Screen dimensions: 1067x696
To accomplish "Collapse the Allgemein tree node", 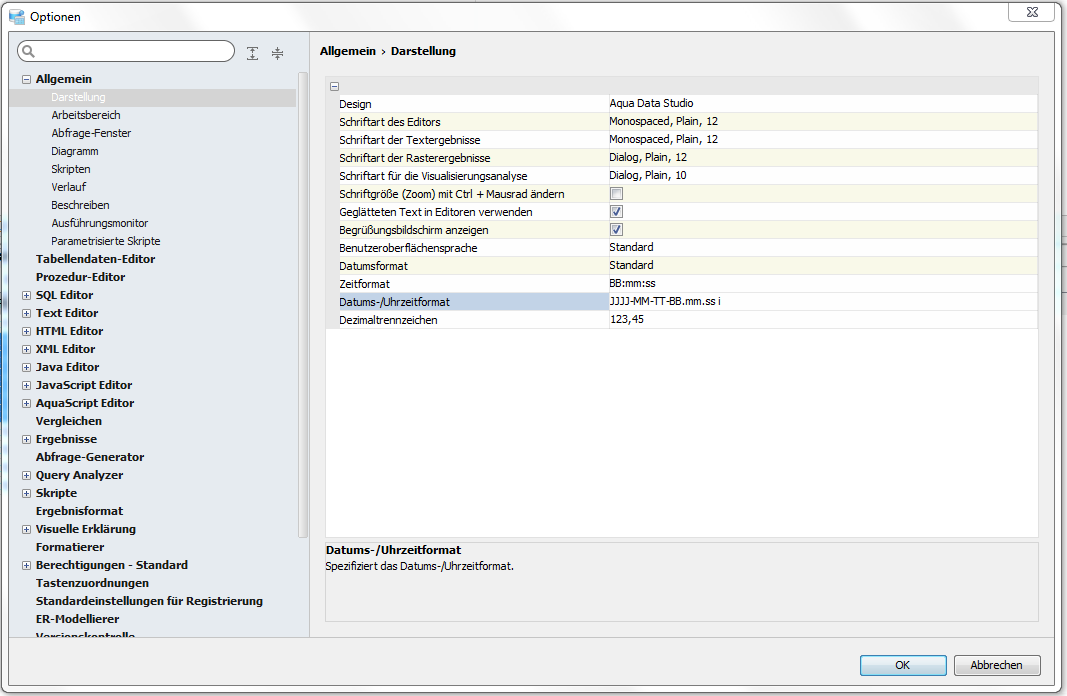I will [27, 79].
